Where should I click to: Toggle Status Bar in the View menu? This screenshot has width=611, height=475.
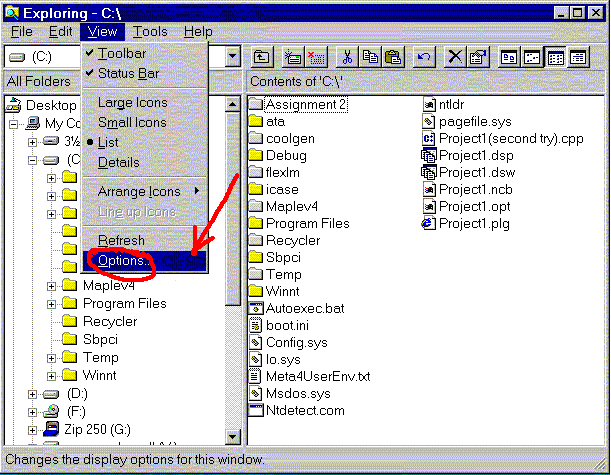[x=128, y=73]
